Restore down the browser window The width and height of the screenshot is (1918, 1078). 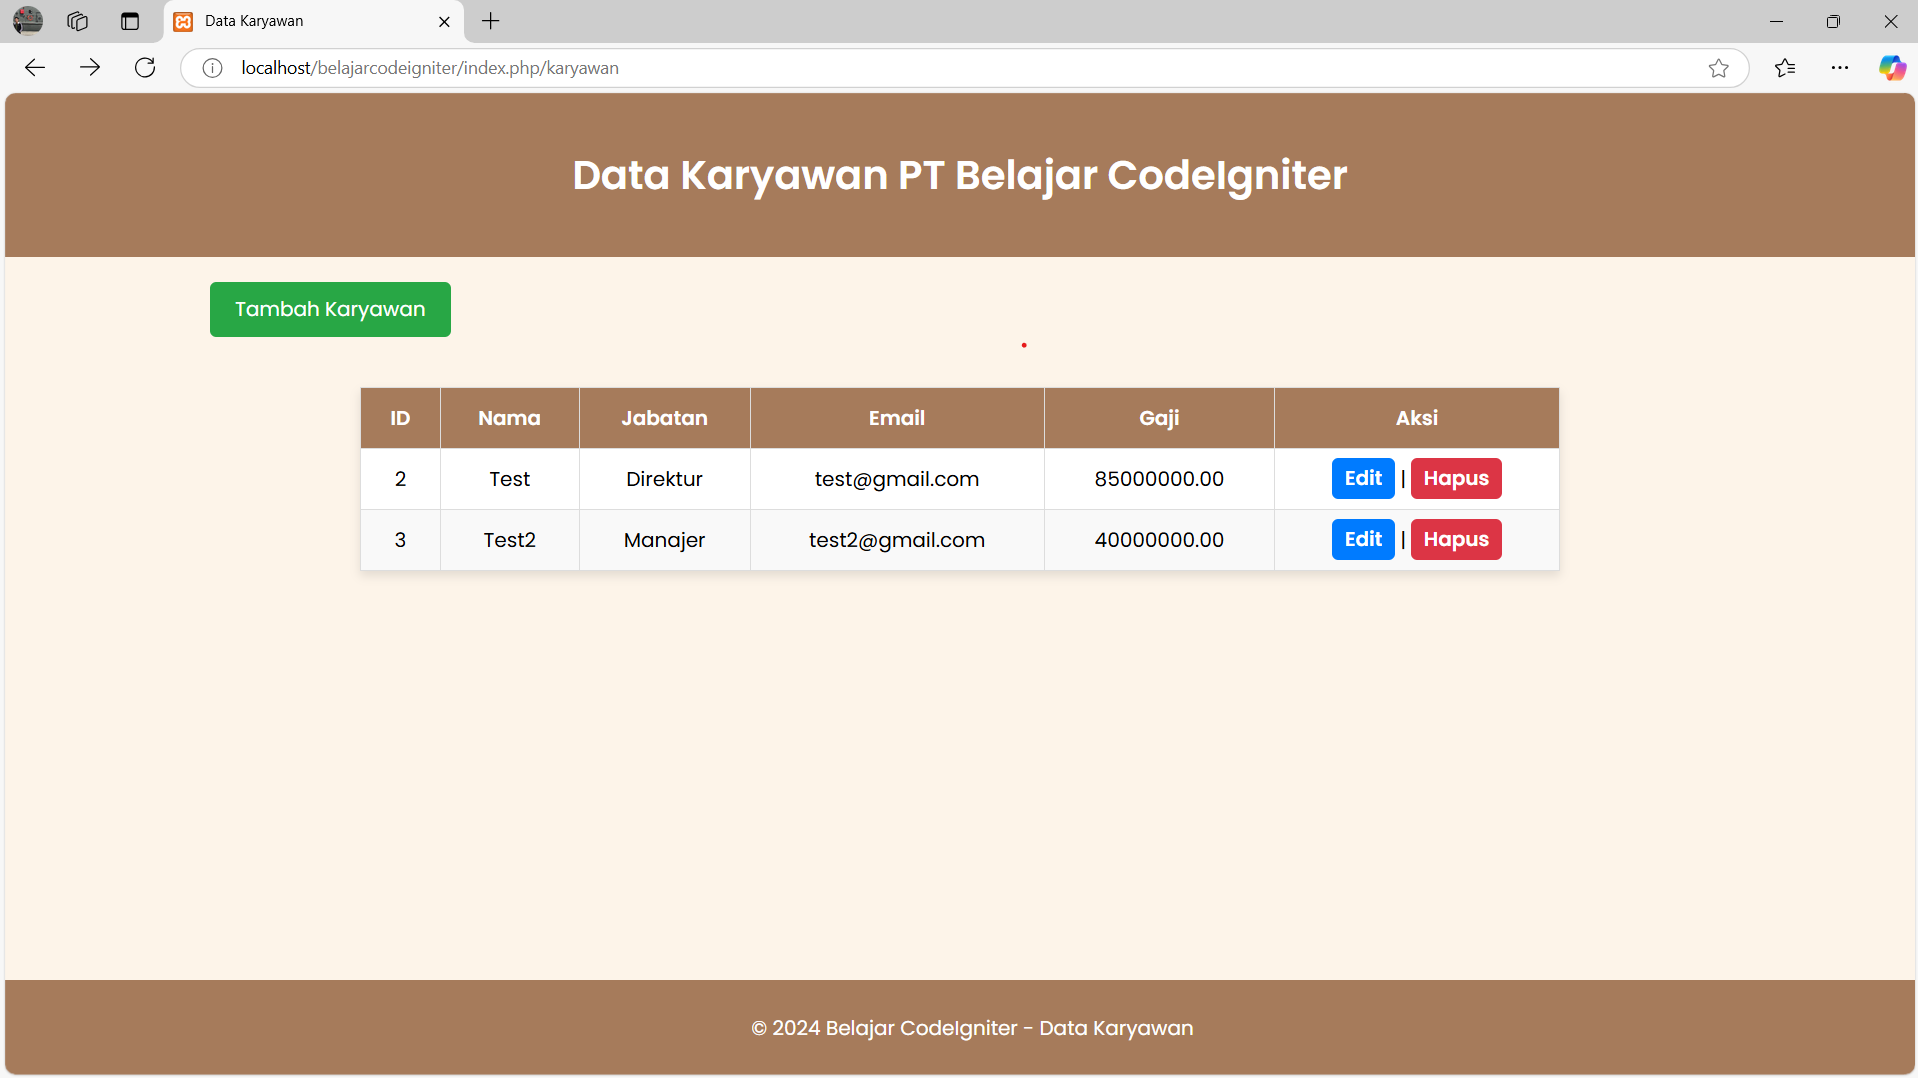[1833, 21]
